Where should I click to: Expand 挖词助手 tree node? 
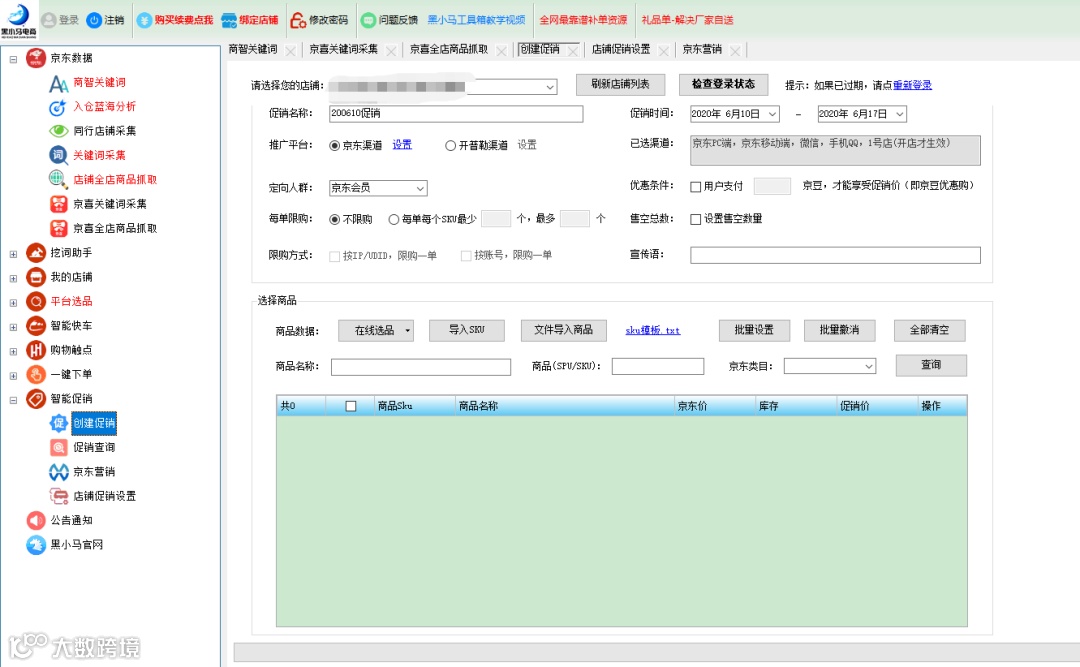[13, 254]
